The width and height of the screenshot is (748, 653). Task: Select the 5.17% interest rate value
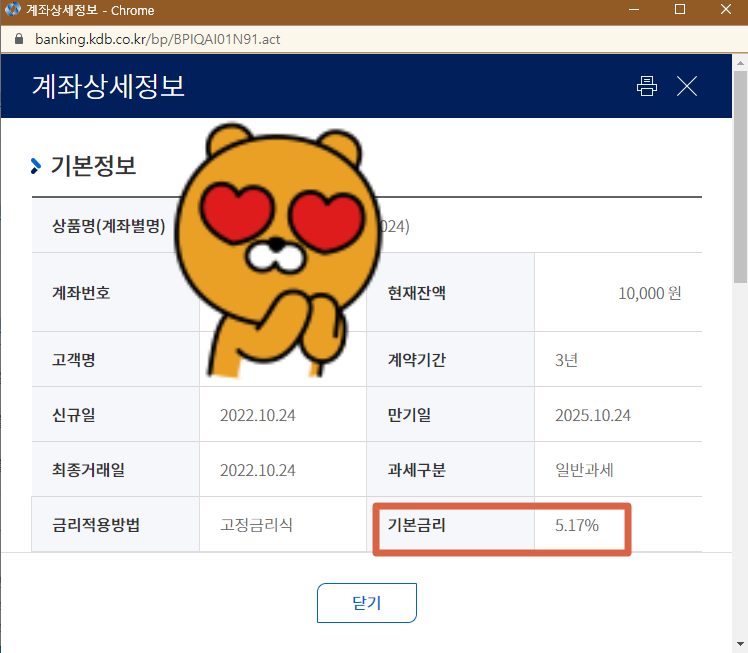[577, 525]
